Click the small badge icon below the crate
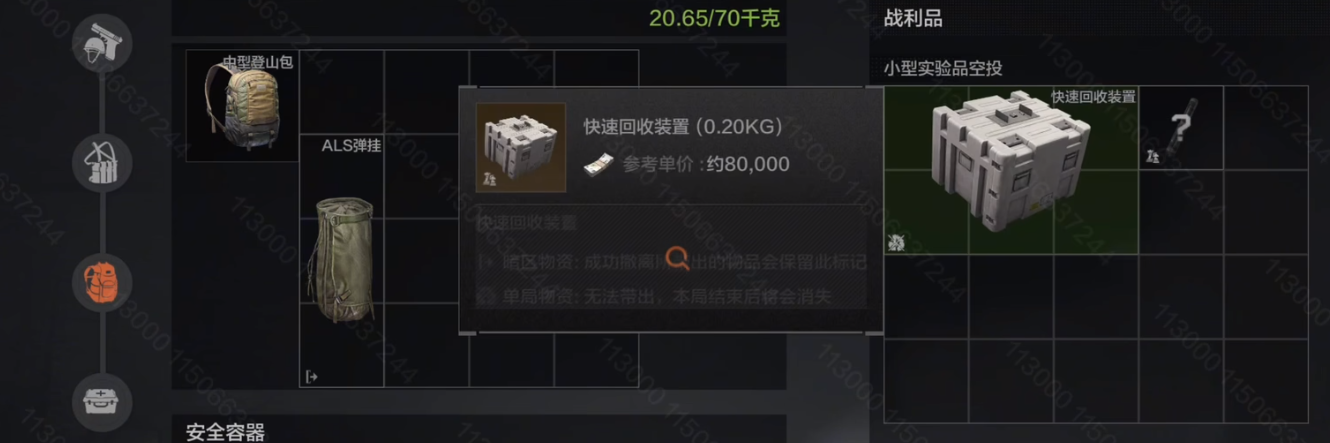Image resolution: width=1330 pixels, height=443 pixels. click(895, 241)
